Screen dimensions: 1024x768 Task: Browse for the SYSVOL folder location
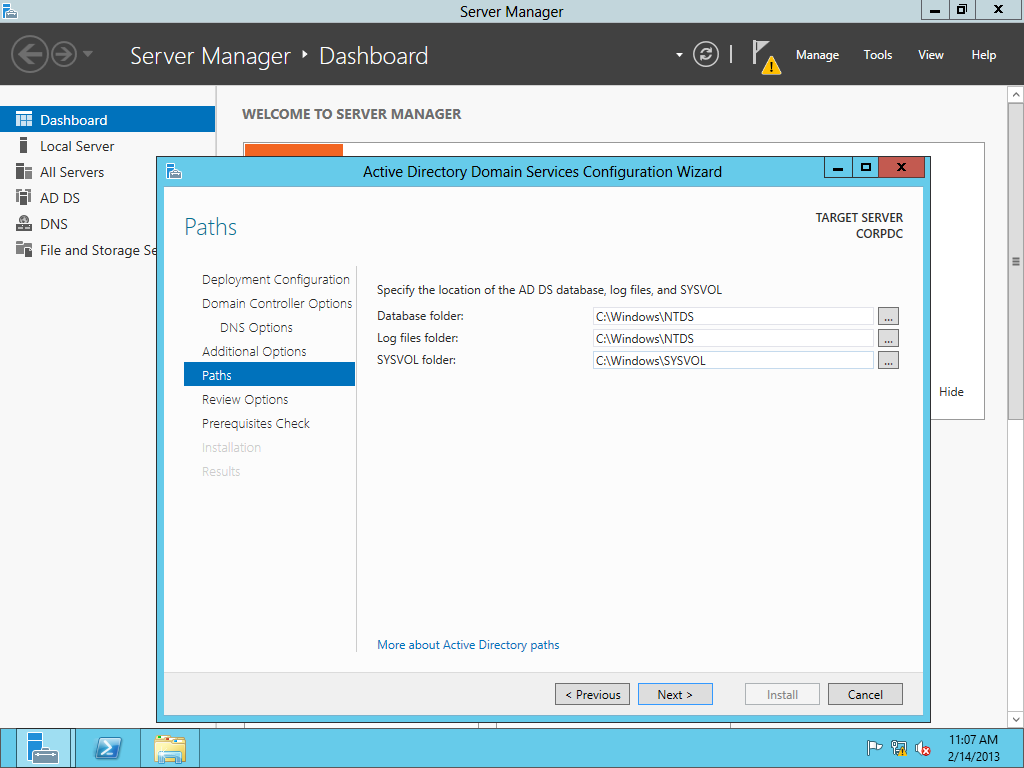click(x=888, y=360)
